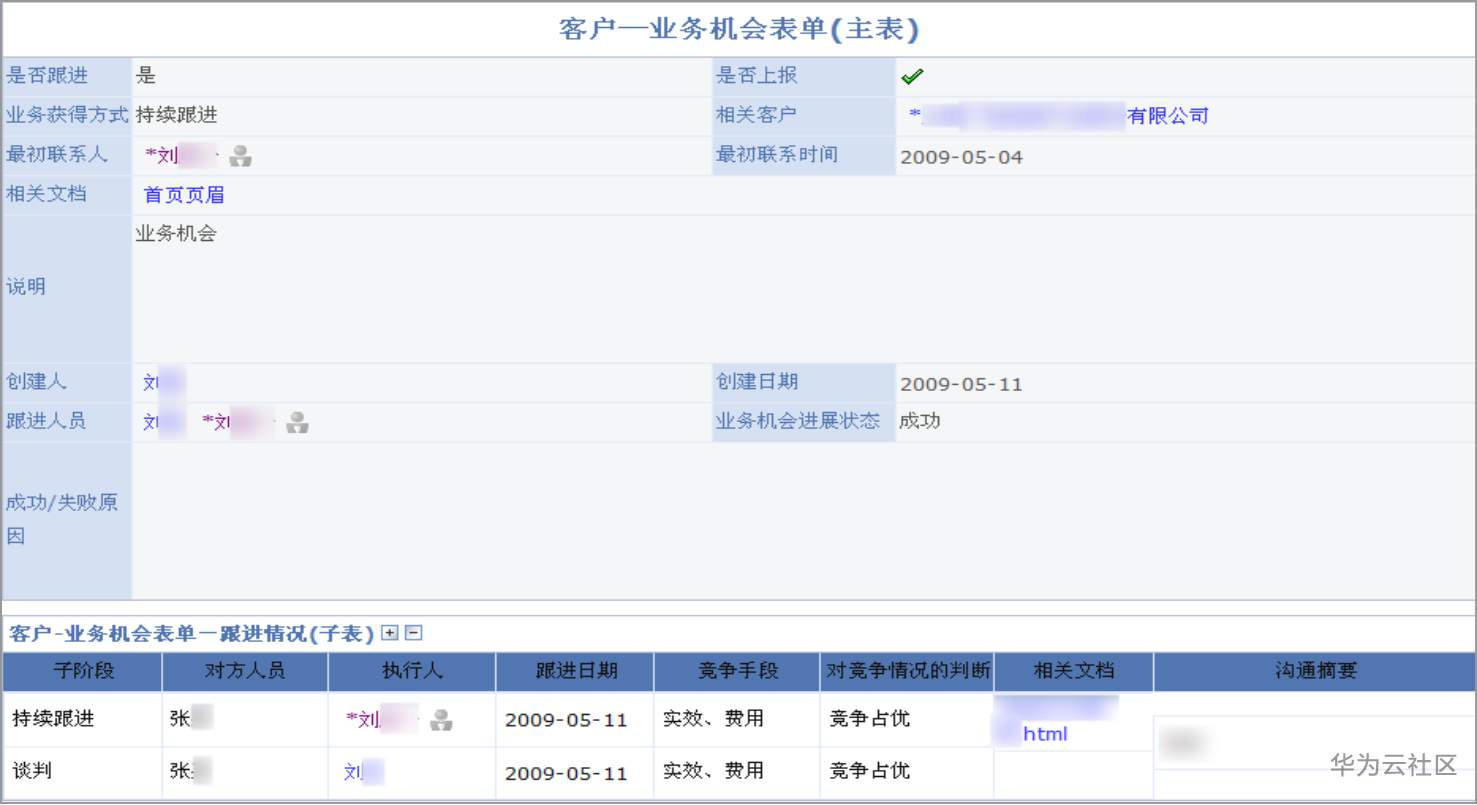Click the 创建人 field label
Screen dimensions: 1477x805
[x=36, y=381]
